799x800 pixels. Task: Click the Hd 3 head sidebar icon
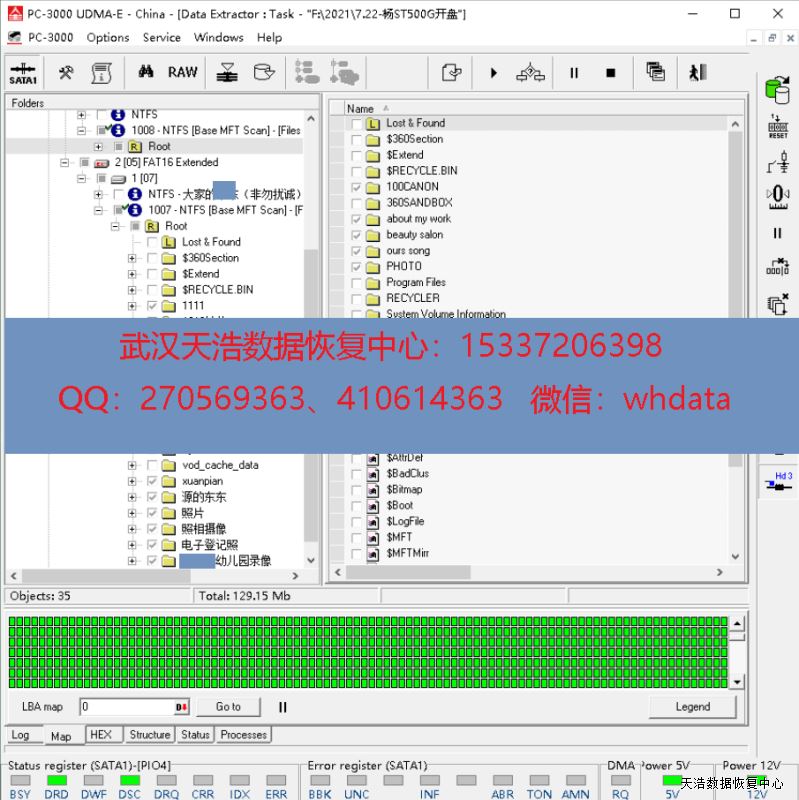click(x=777, y=482)
